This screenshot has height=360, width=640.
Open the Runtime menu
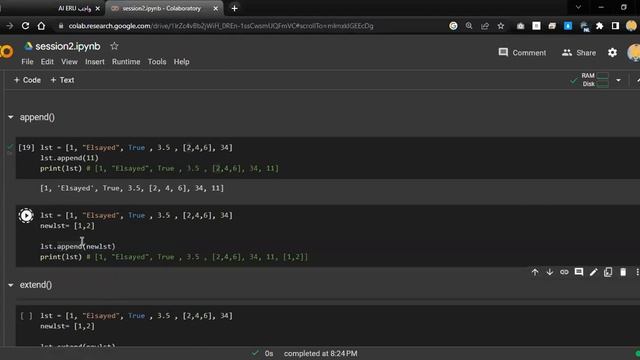[126, 62]
